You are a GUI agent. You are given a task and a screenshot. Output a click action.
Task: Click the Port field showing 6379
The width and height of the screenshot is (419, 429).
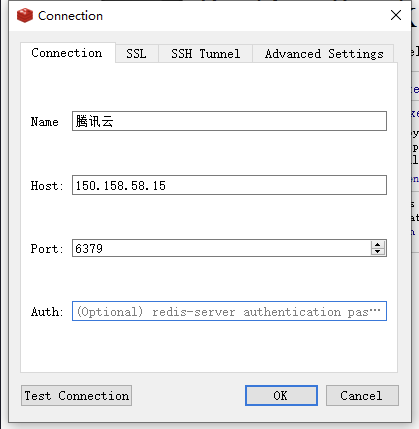[x=221, y=248]
